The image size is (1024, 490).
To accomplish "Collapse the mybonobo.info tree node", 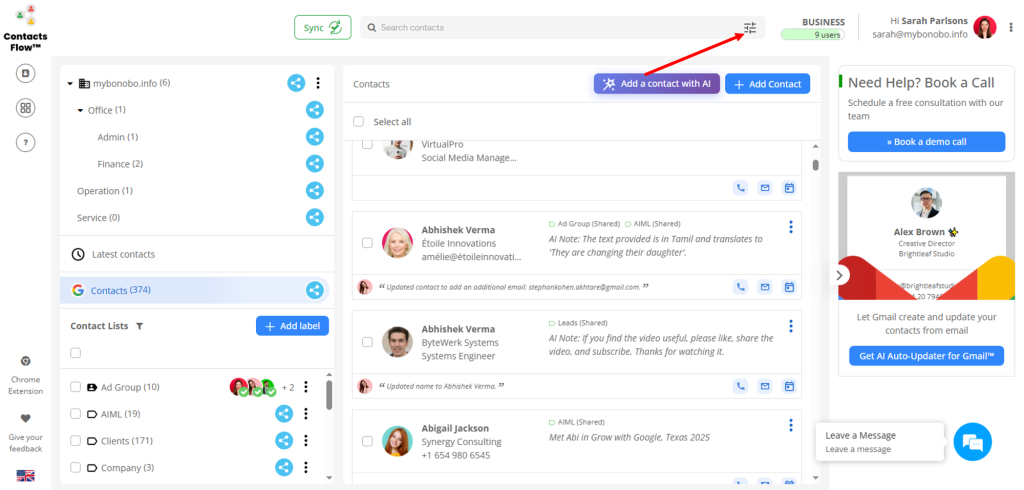I will tap(70, 84).
